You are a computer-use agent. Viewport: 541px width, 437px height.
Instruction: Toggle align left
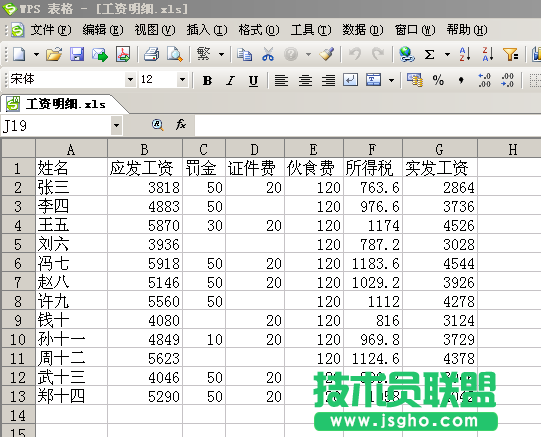282,80
